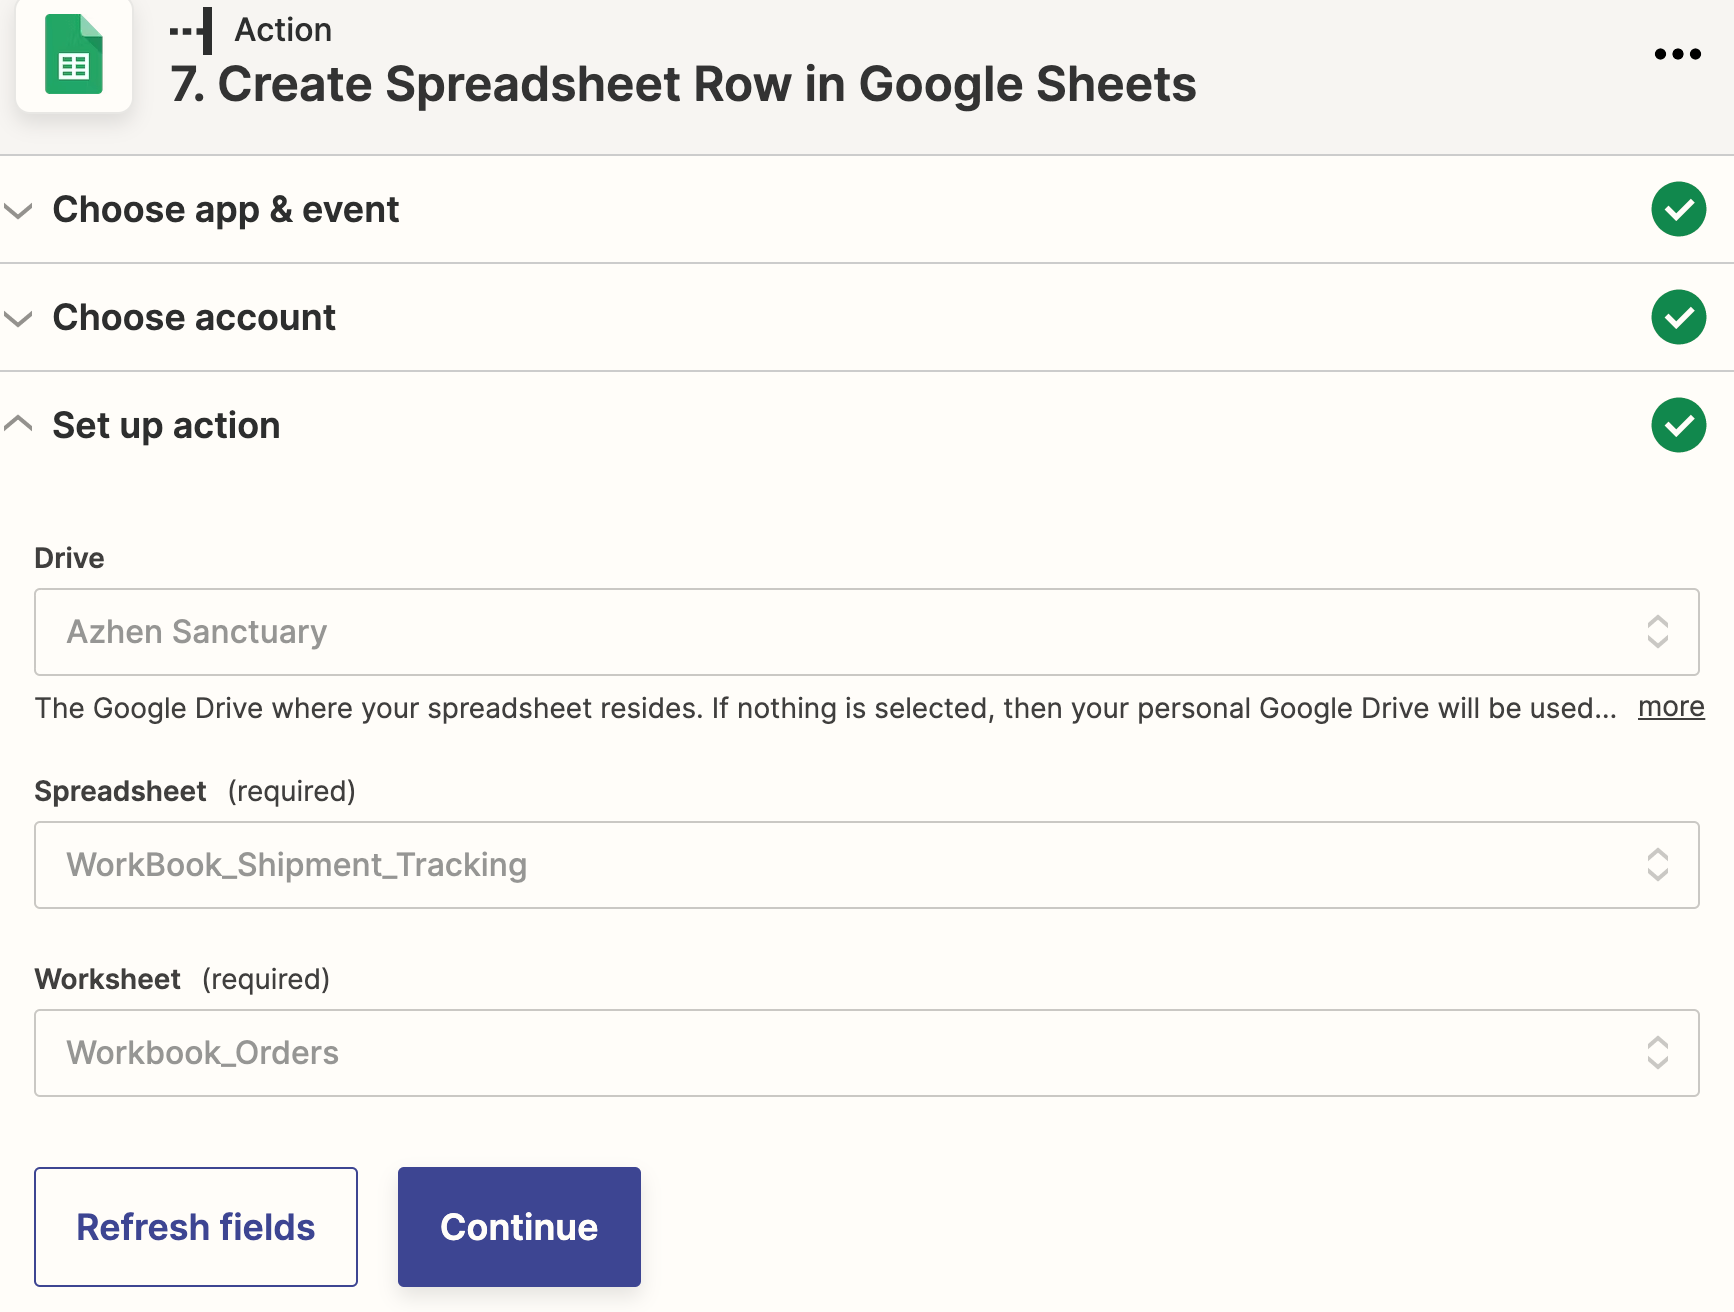
Task: Open Spreadsheet dropdown WorkBook_Shipment_Tracking
Action: pos(867,865)
